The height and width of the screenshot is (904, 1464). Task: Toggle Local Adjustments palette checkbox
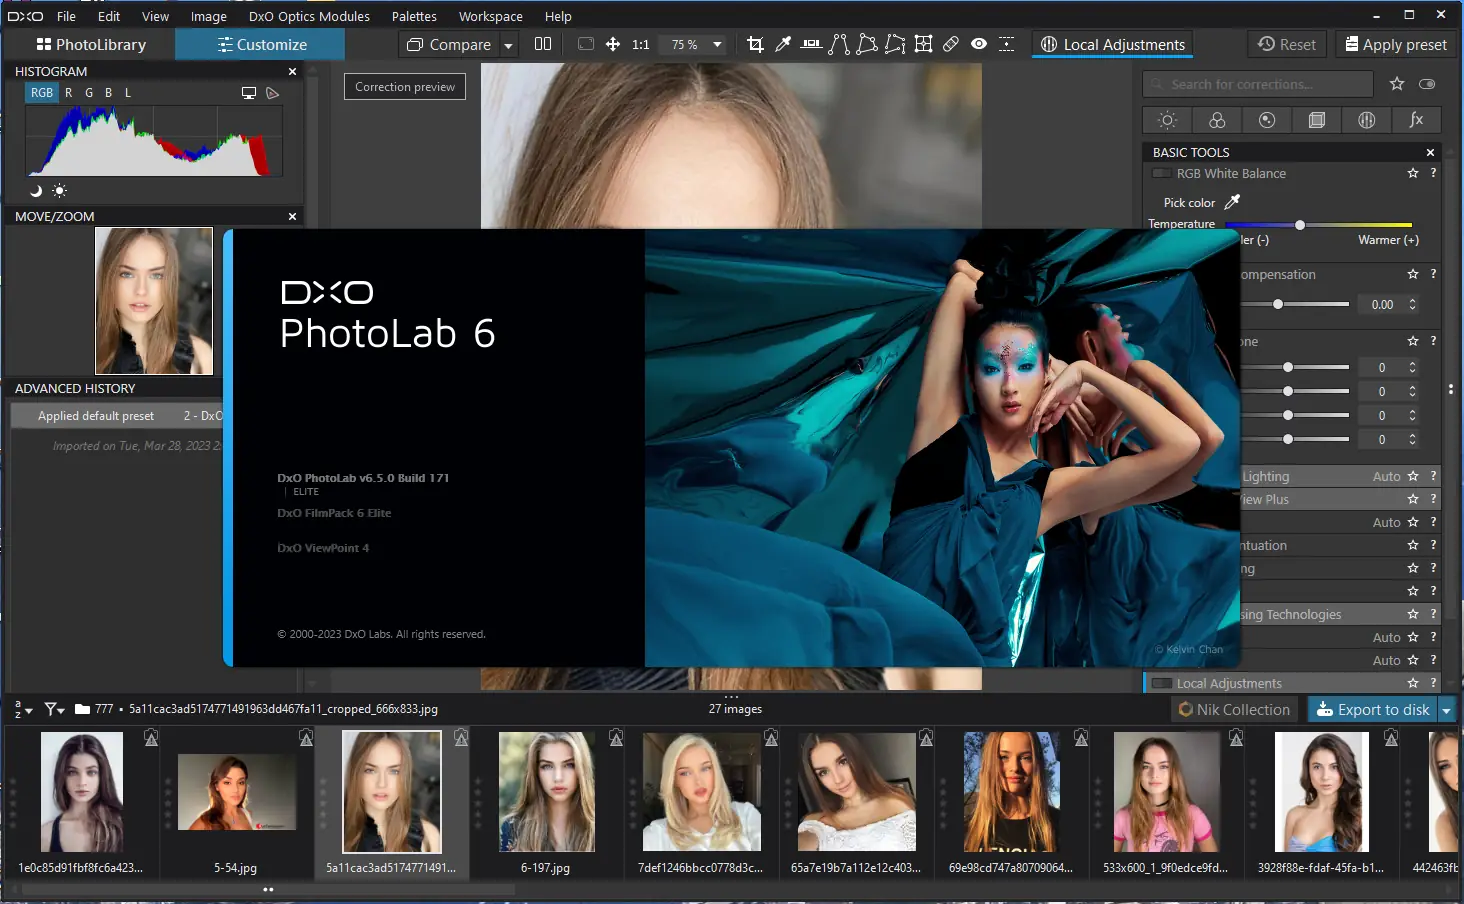click(1162, 684)
